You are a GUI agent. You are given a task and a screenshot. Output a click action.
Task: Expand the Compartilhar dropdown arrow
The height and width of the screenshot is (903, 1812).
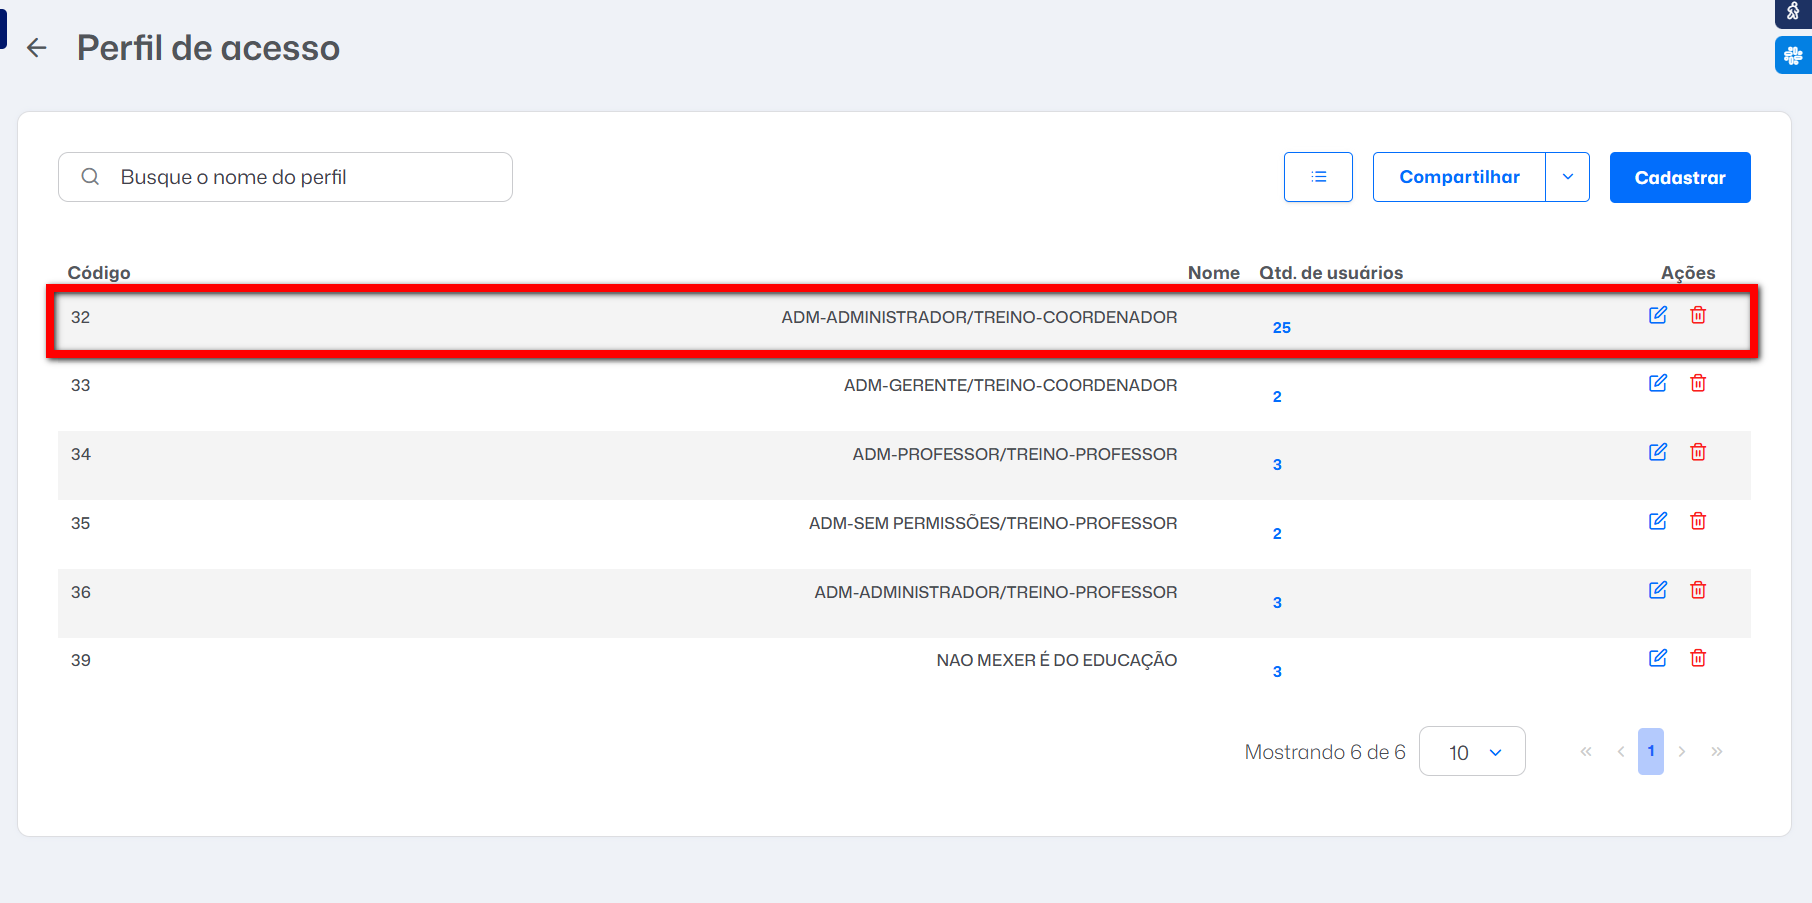(x=1568, y=177)
